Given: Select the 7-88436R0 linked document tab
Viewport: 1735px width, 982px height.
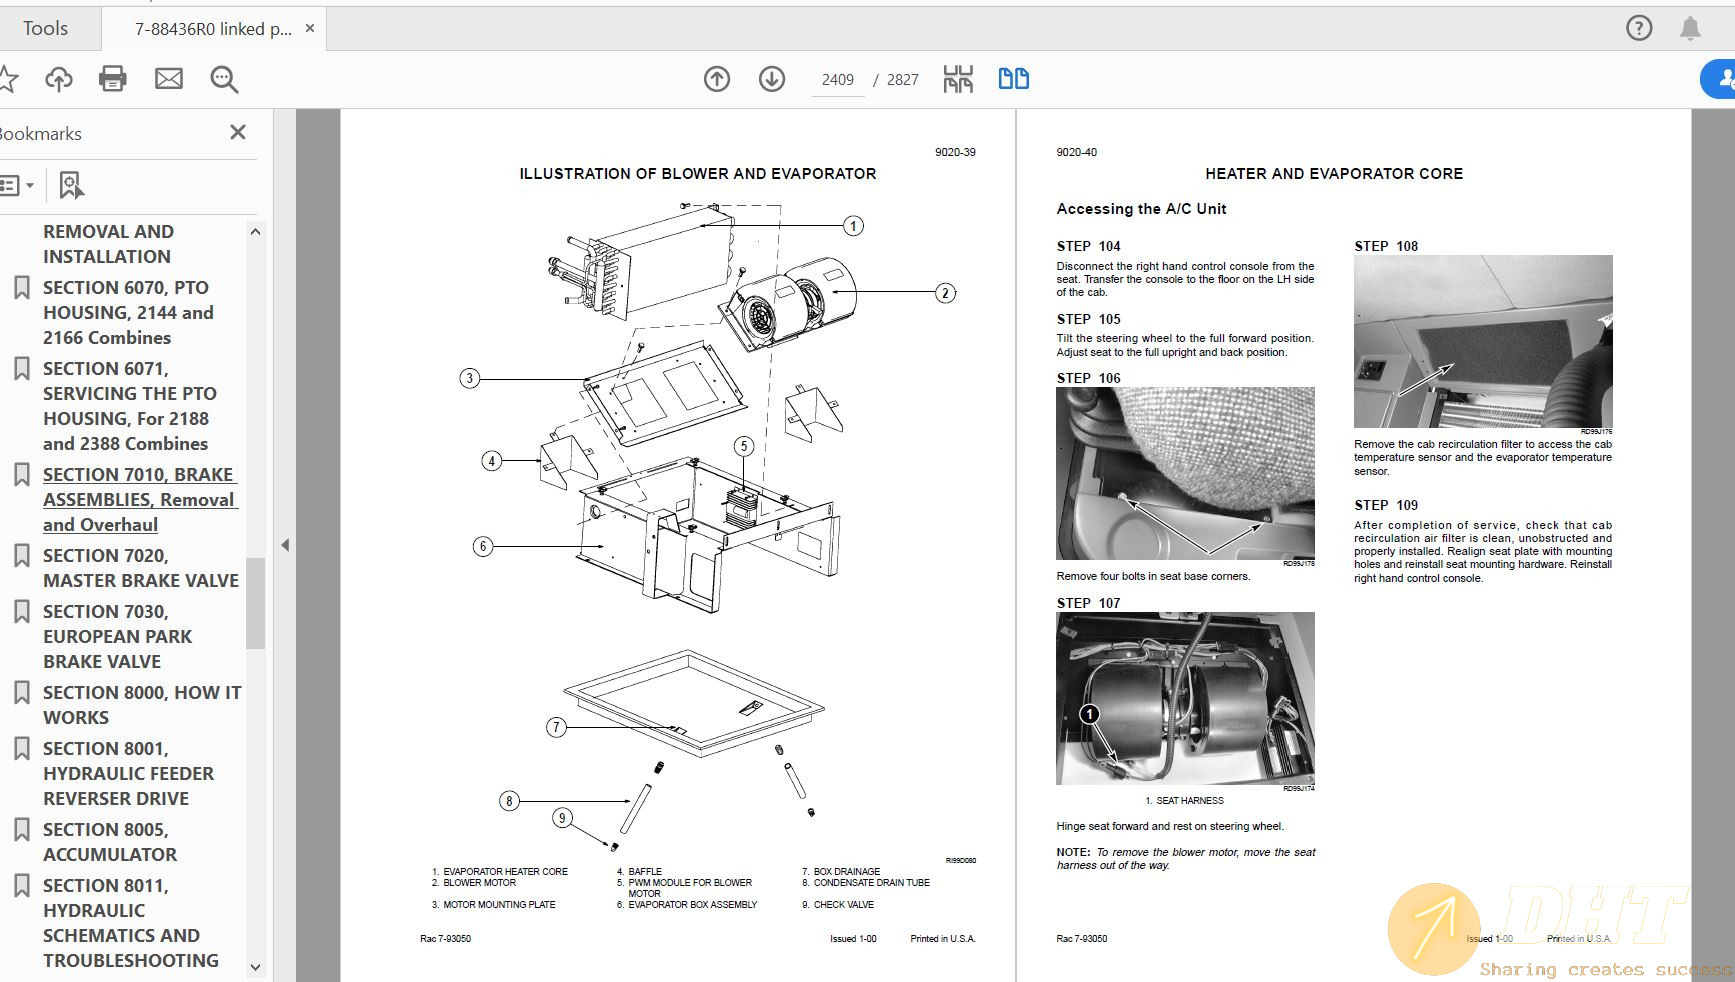Looking at the screenshot, I should pyautogui.click(x=213, y=29).
